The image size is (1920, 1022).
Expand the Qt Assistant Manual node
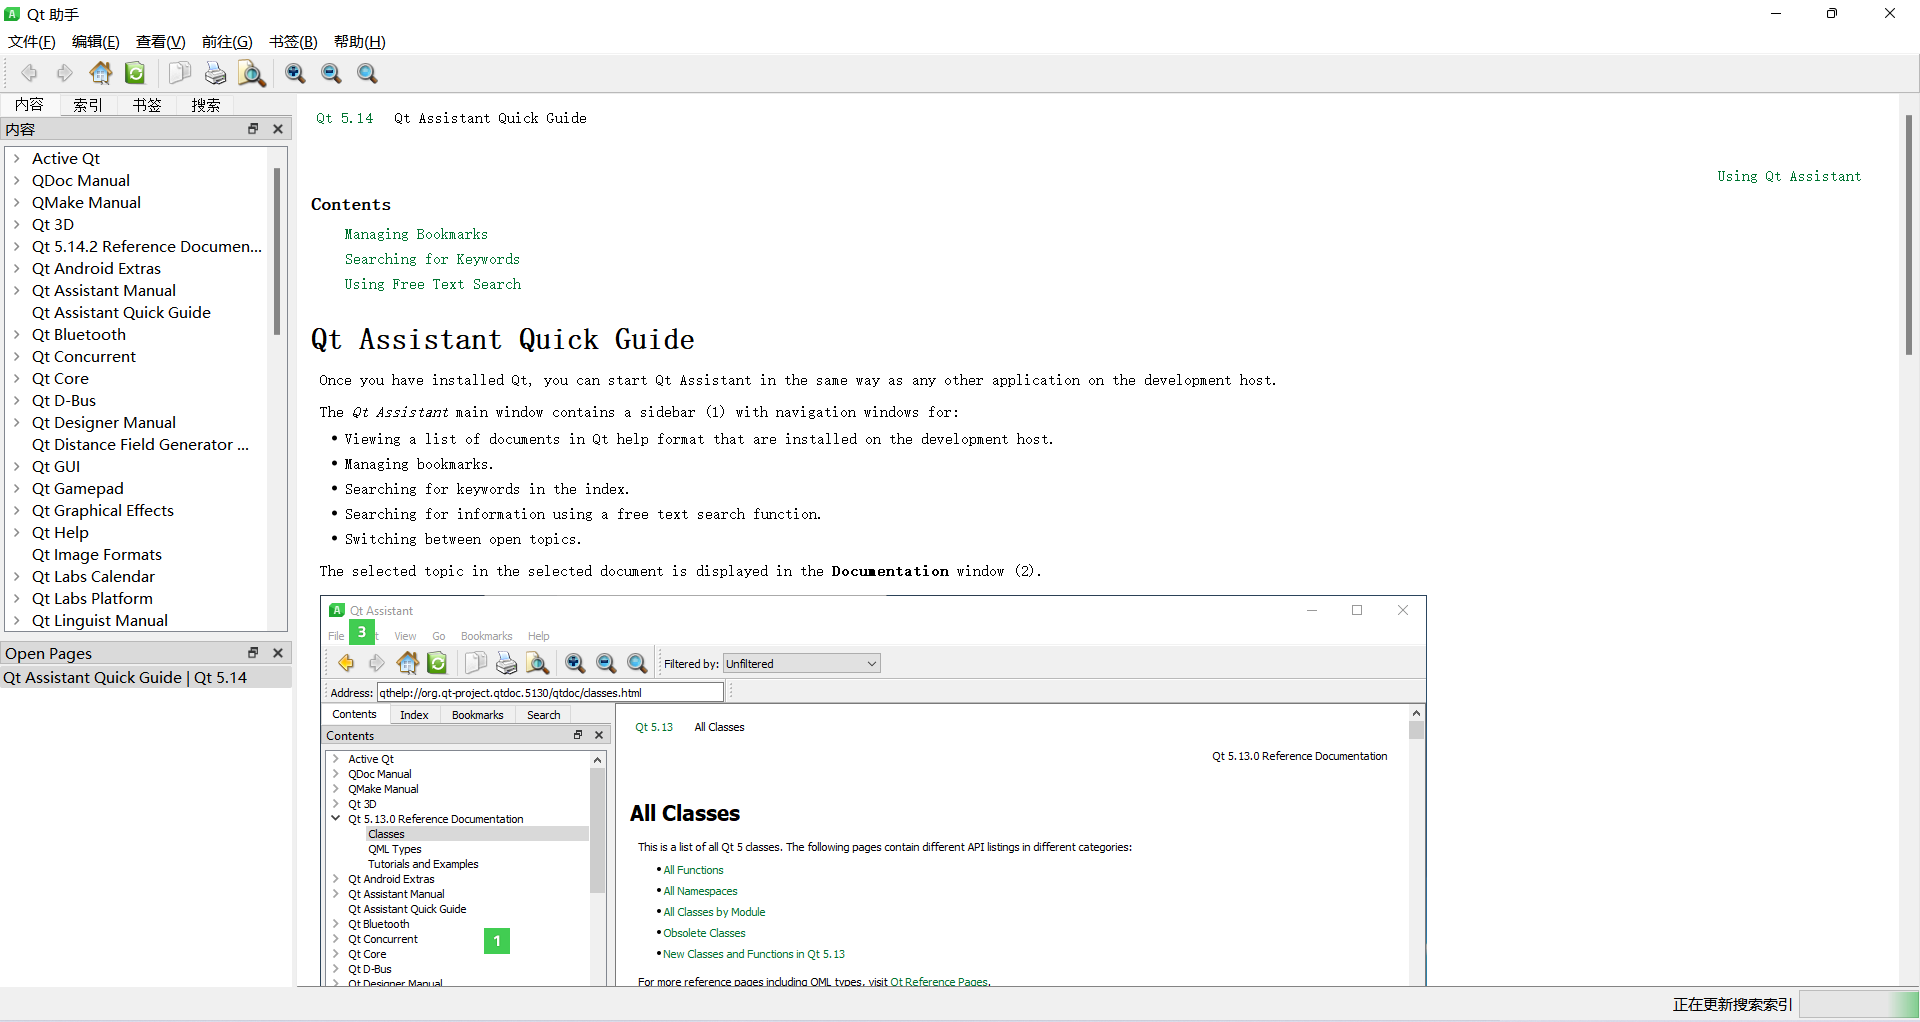(x=17, y=290)
